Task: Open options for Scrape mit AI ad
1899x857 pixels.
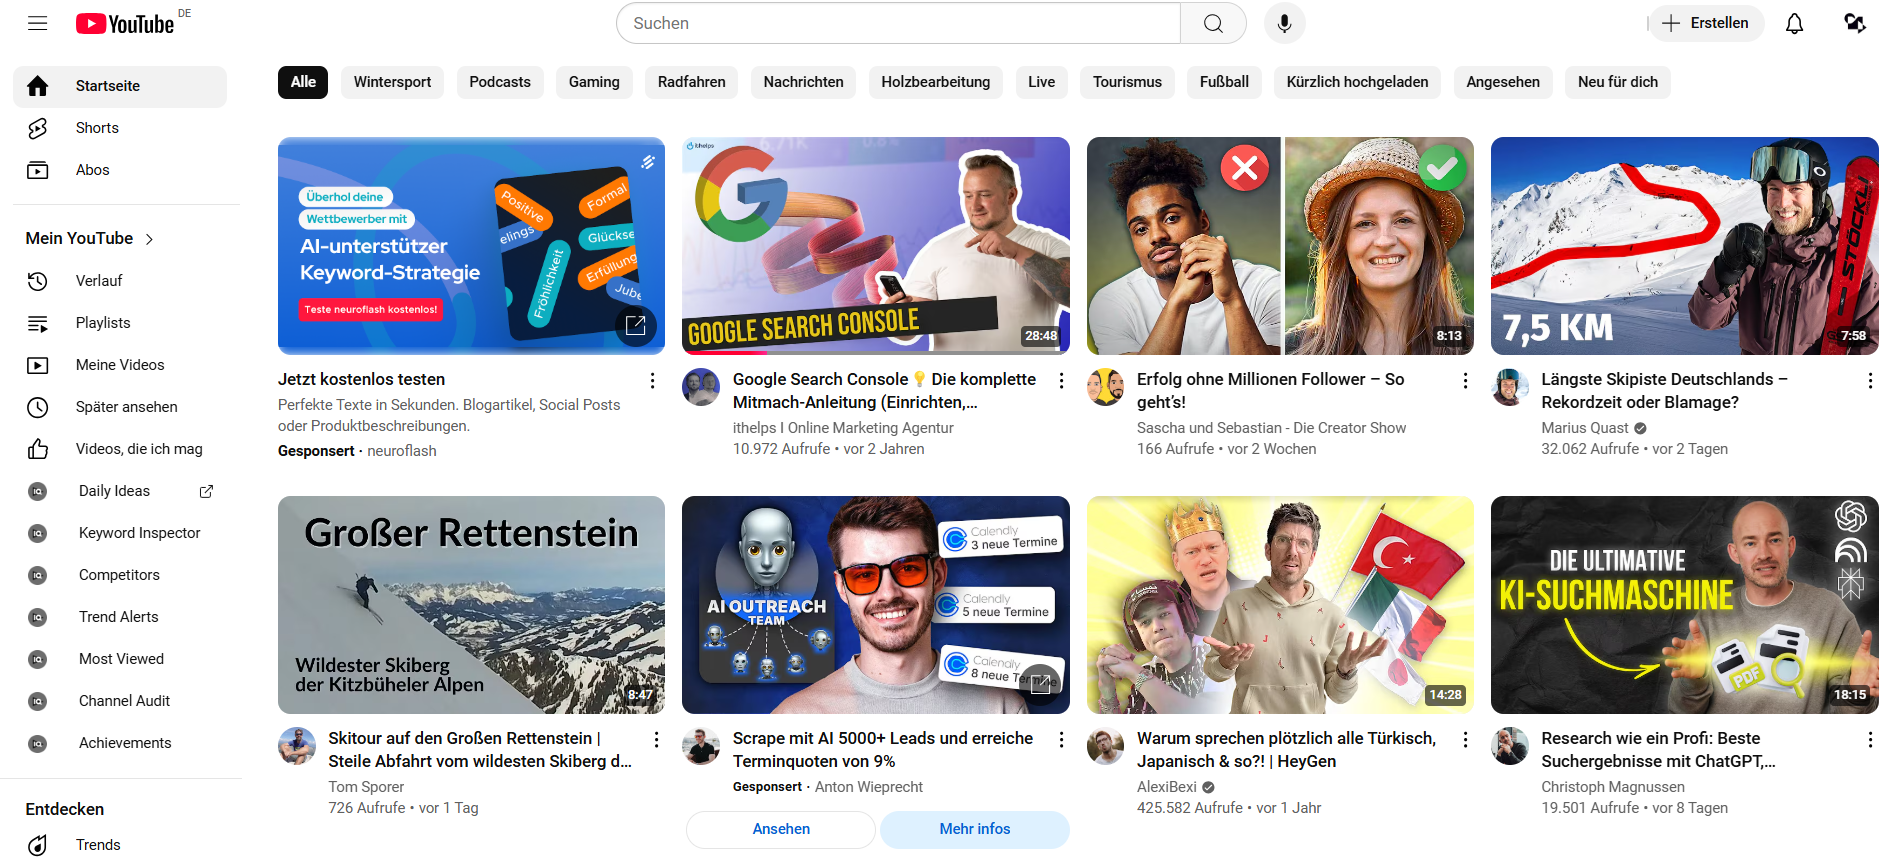Action: [1061, 740]
